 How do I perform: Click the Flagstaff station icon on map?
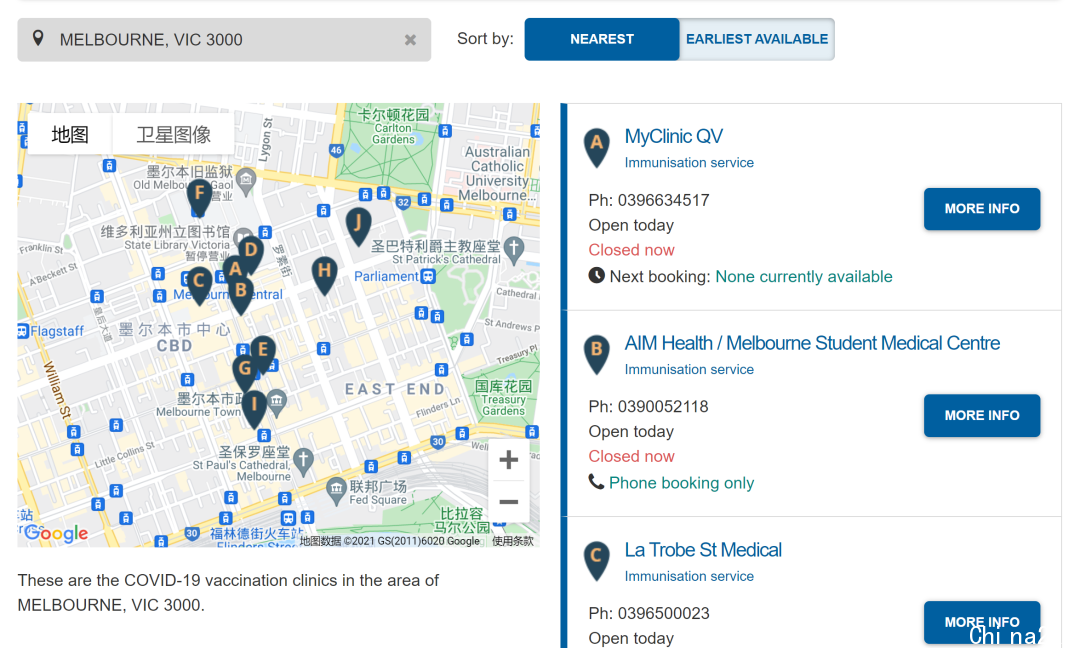[23, 331]
